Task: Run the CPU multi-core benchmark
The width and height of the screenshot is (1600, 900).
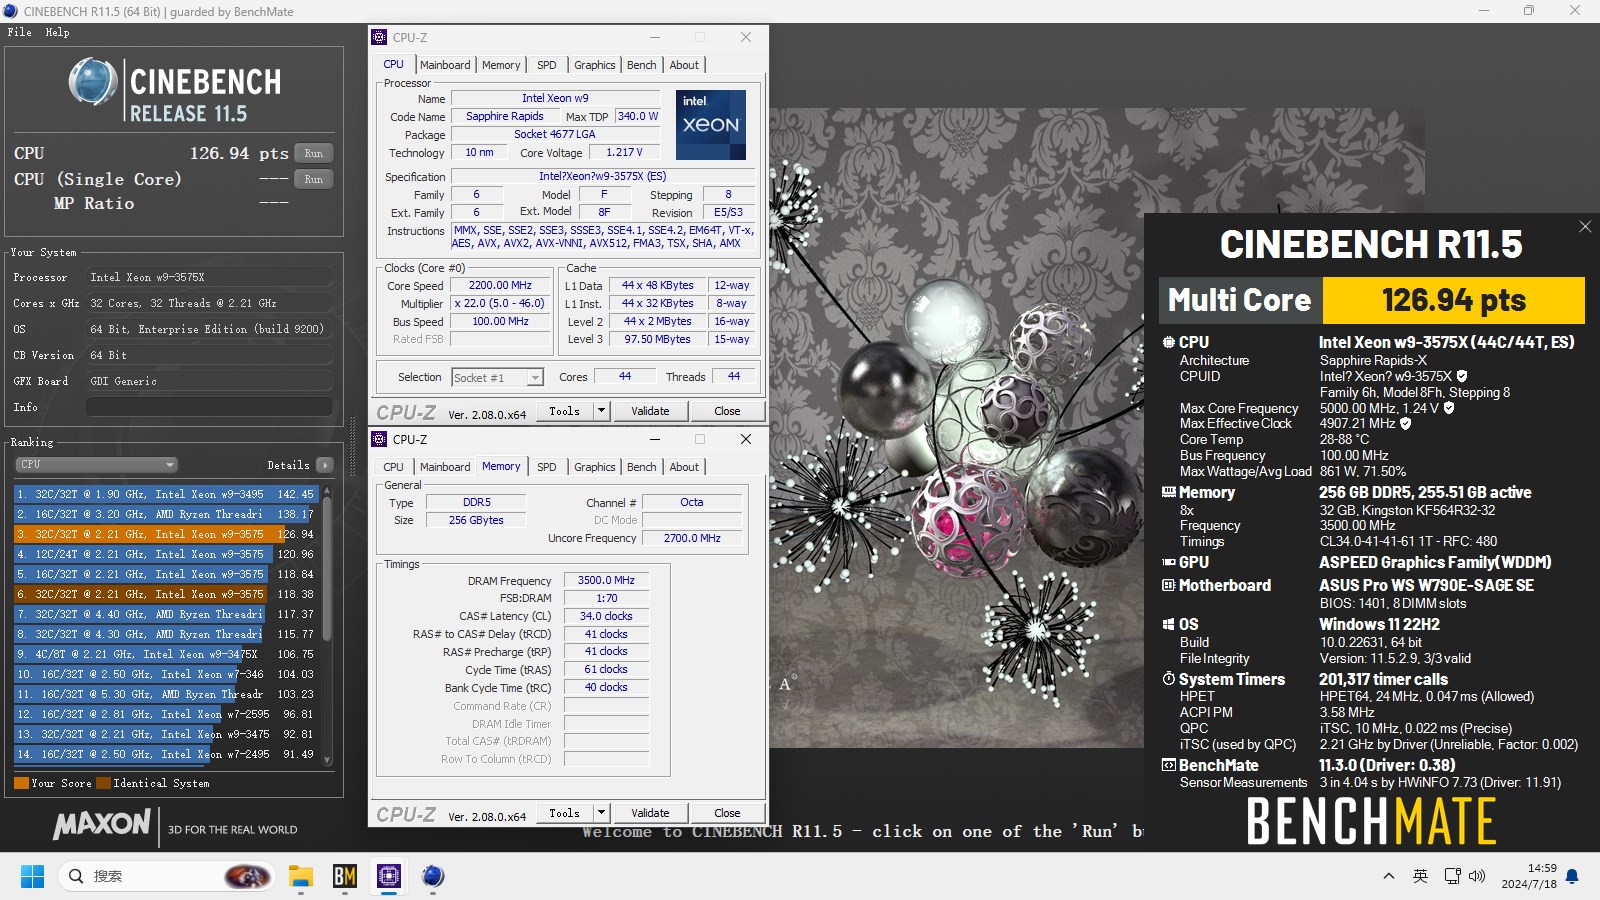Action: [x=314, y=153]
